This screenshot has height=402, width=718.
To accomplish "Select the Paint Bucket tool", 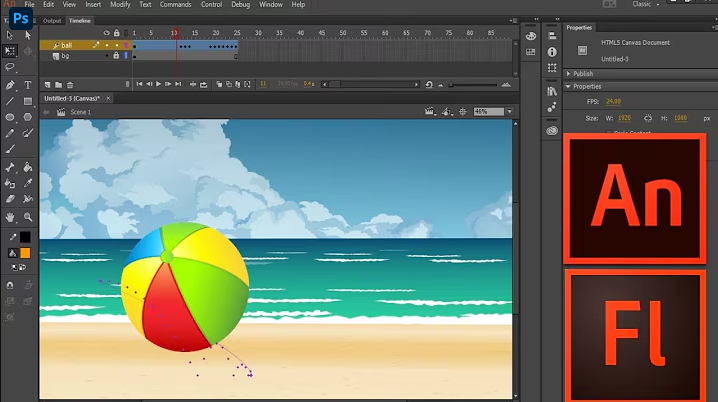I will coord(28,167).
